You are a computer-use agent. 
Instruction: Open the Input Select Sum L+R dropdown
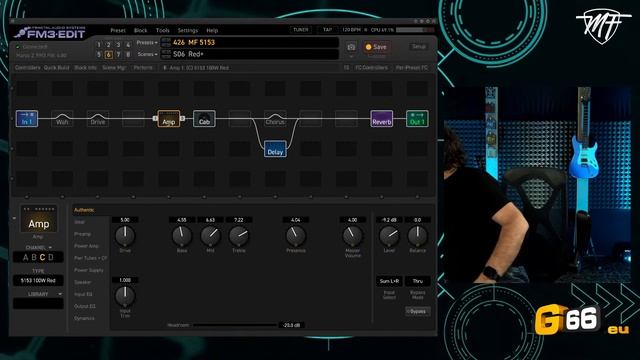389,281
